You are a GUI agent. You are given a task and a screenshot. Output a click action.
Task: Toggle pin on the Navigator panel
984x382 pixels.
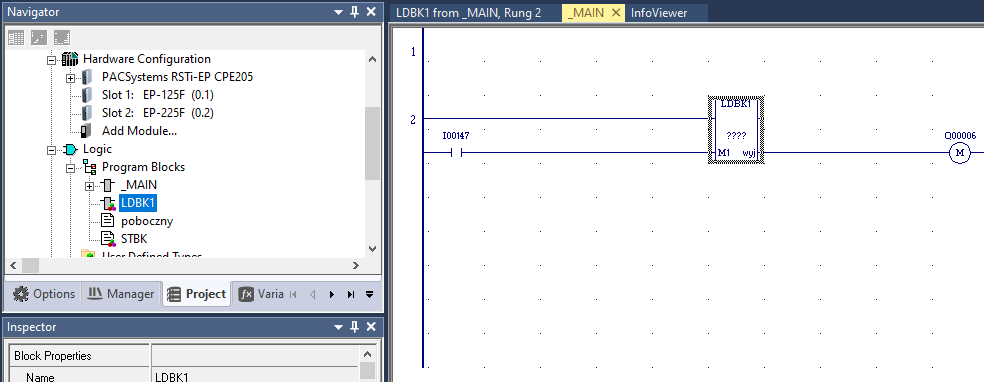(355, 12)
